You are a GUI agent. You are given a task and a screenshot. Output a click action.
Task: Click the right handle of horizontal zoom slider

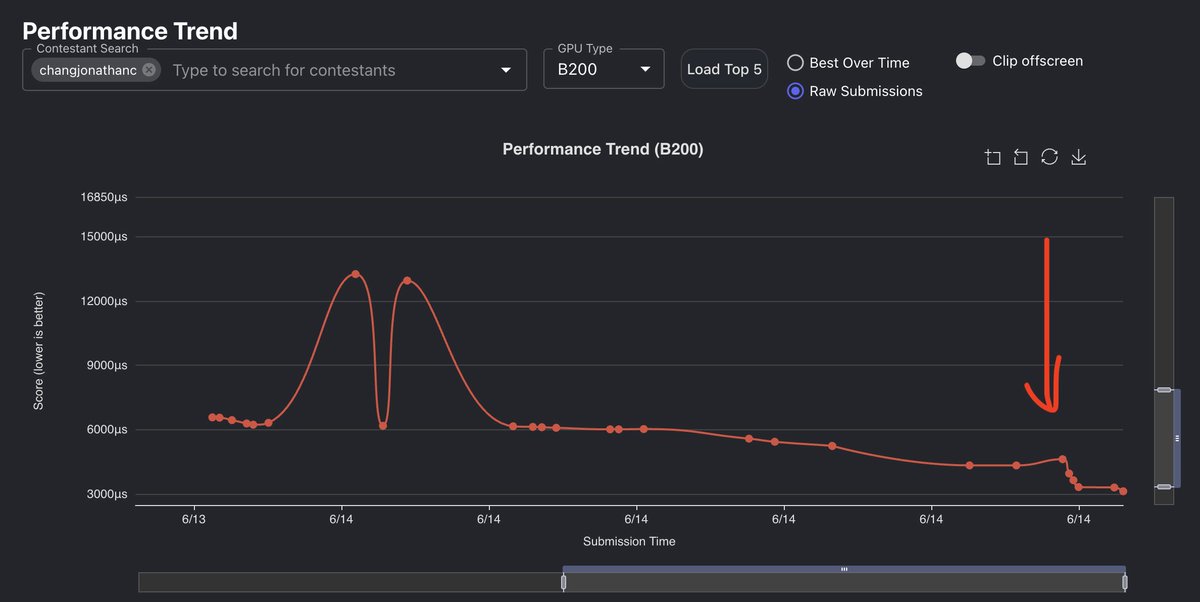pos(1125,582)
